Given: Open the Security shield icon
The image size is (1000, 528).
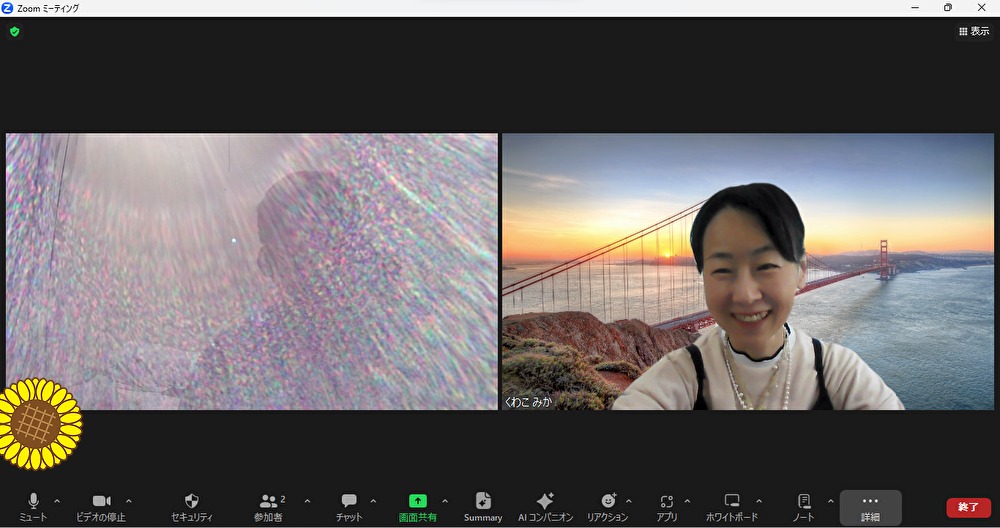Looking at the screenshot, I should click(191, 506).
